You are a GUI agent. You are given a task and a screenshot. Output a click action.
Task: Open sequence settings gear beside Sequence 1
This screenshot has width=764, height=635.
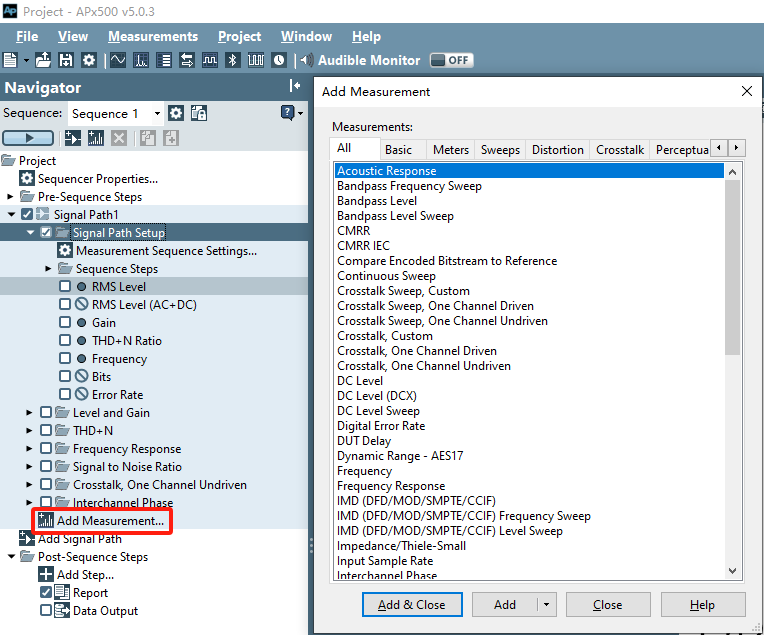[x=176, y=114]
